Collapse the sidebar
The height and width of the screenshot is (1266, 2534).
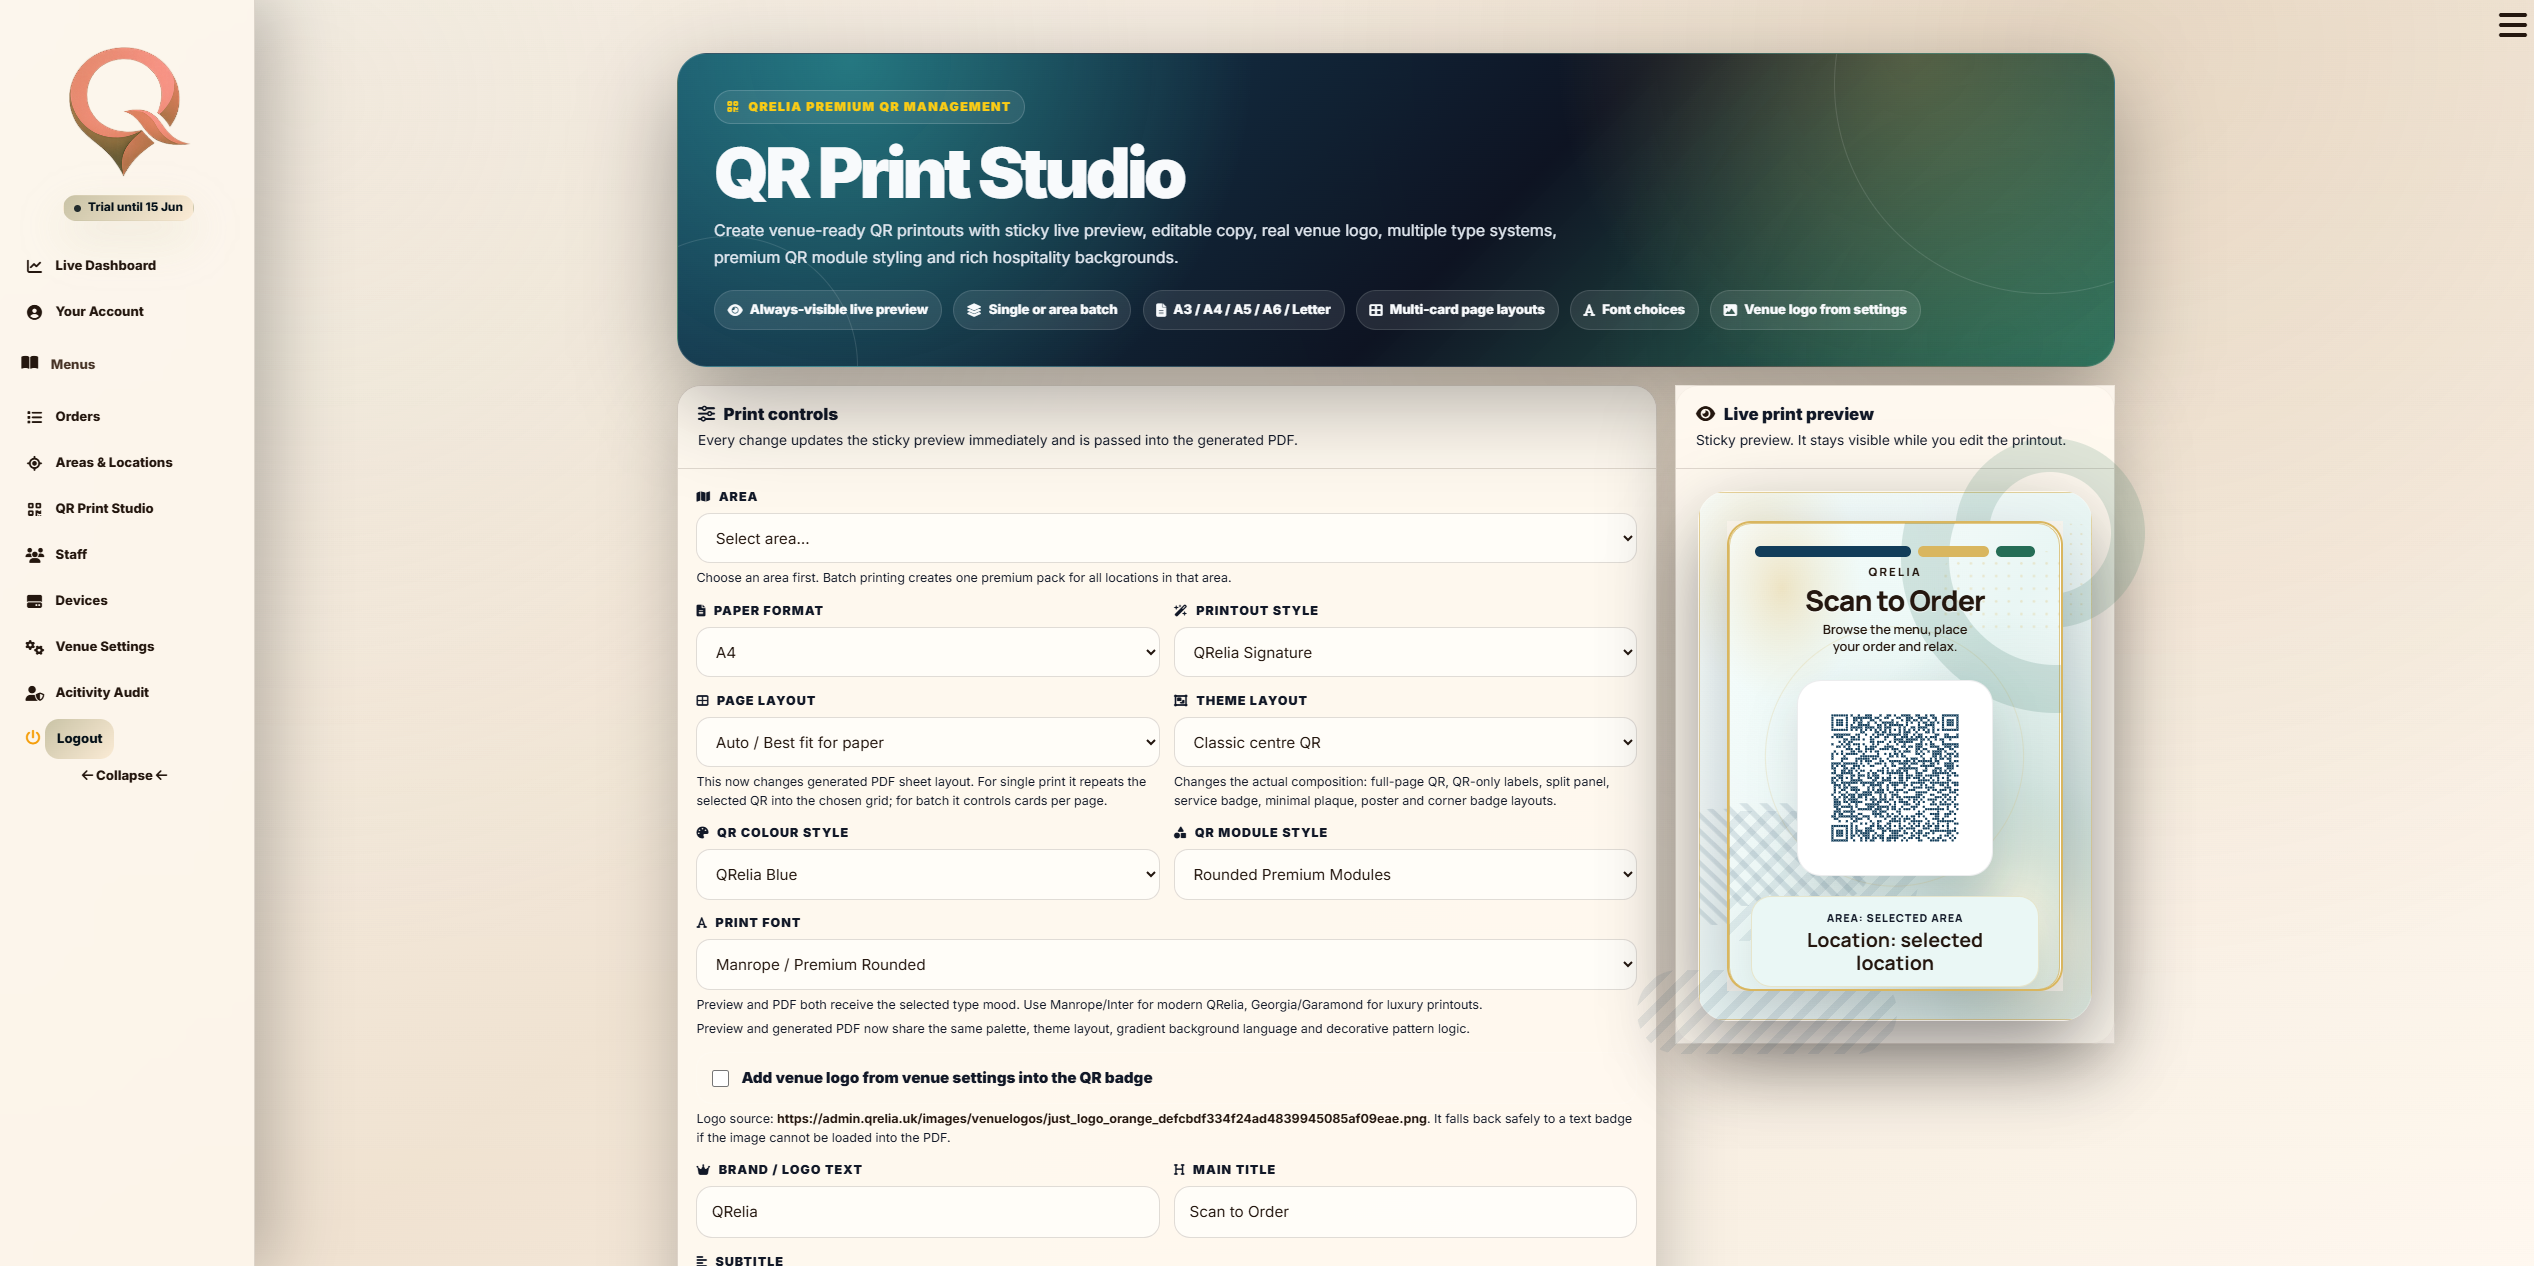[124, 776]
